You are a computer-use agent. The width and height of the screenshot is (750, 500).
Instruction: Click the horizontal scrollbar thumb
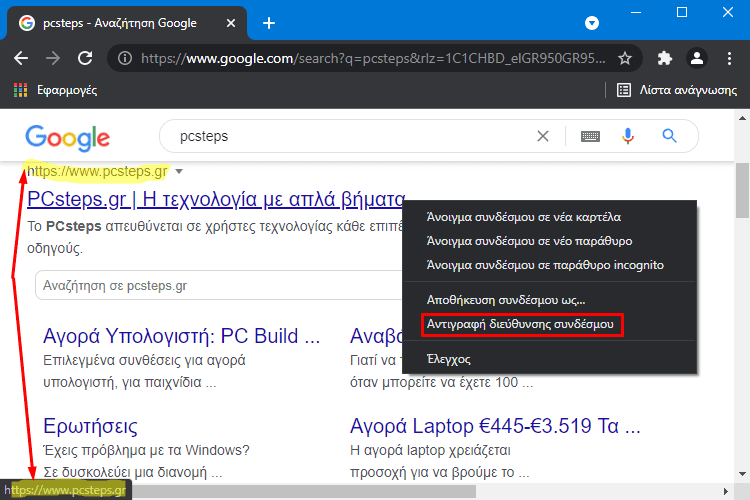coord(304,491)
